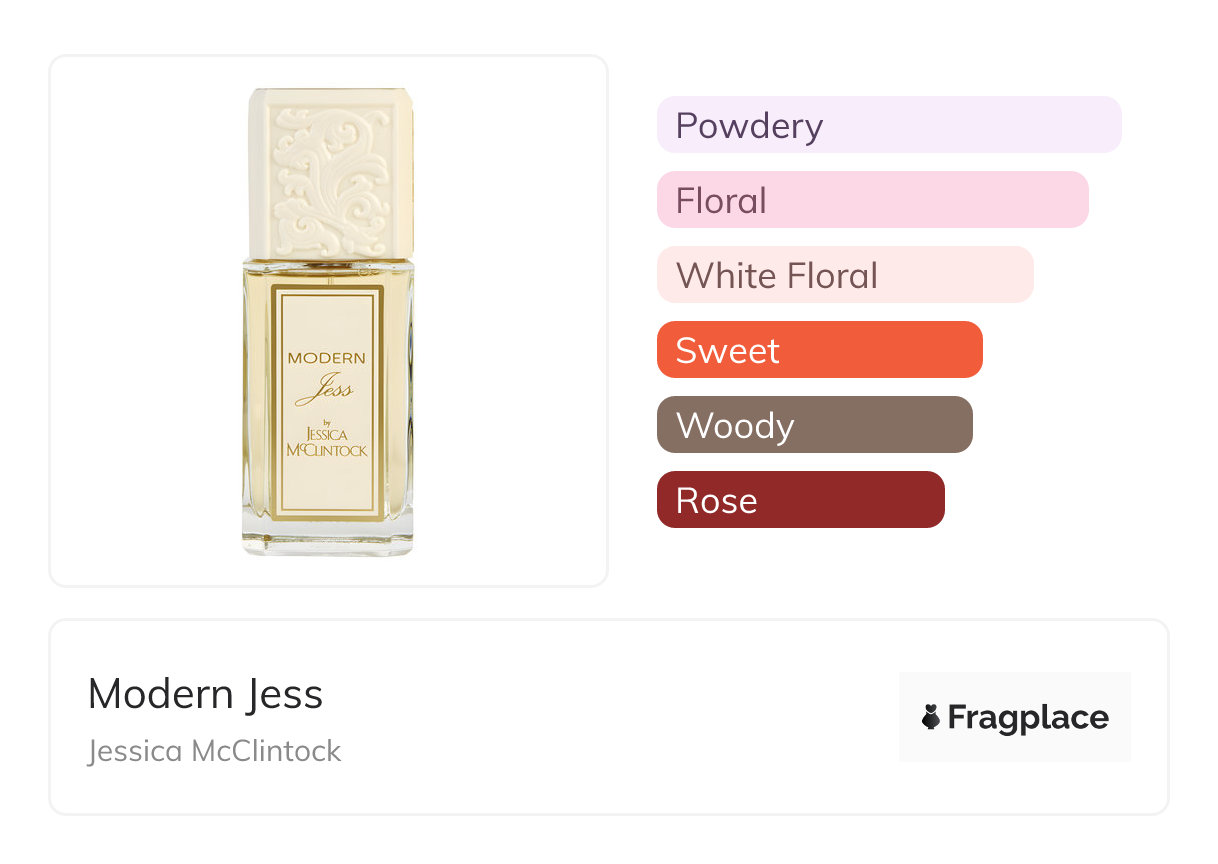Click the Modern Jess title text
Image resolution: width=1218 pixels, height=864 pixels.
(x=206, y=694)
